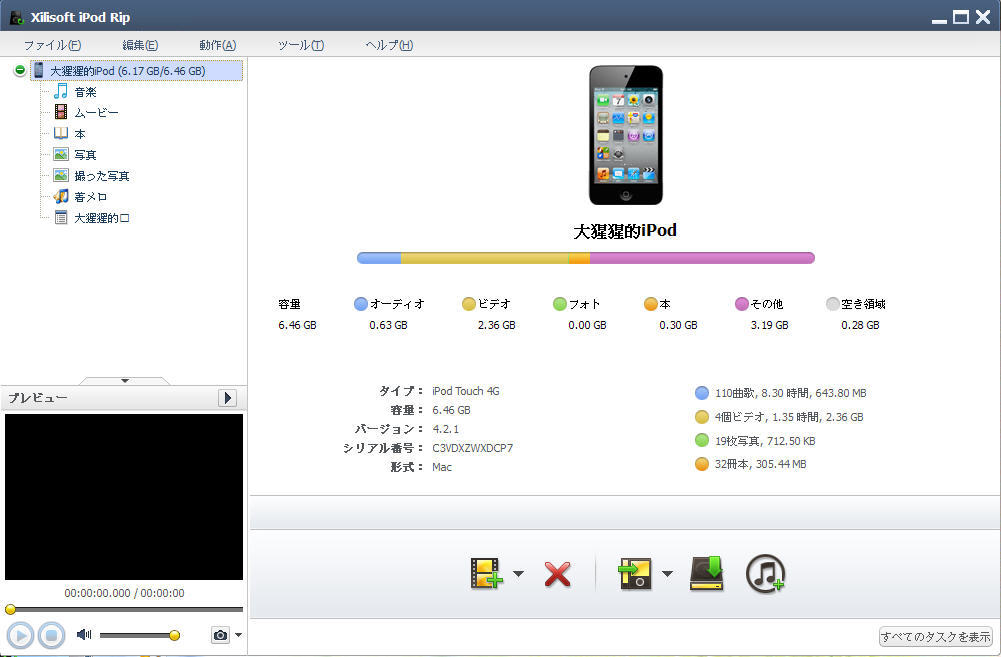Open the ファイル(F) menu
Screen dimensions: 1001x657
[52, 45]
